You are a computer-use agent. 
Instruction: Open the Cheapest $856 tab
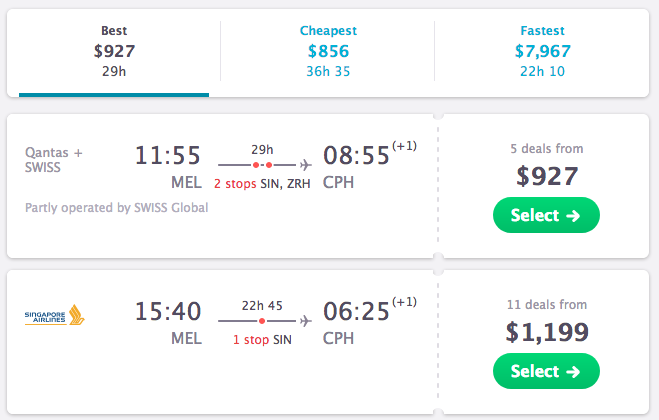(x=328, y=51)
